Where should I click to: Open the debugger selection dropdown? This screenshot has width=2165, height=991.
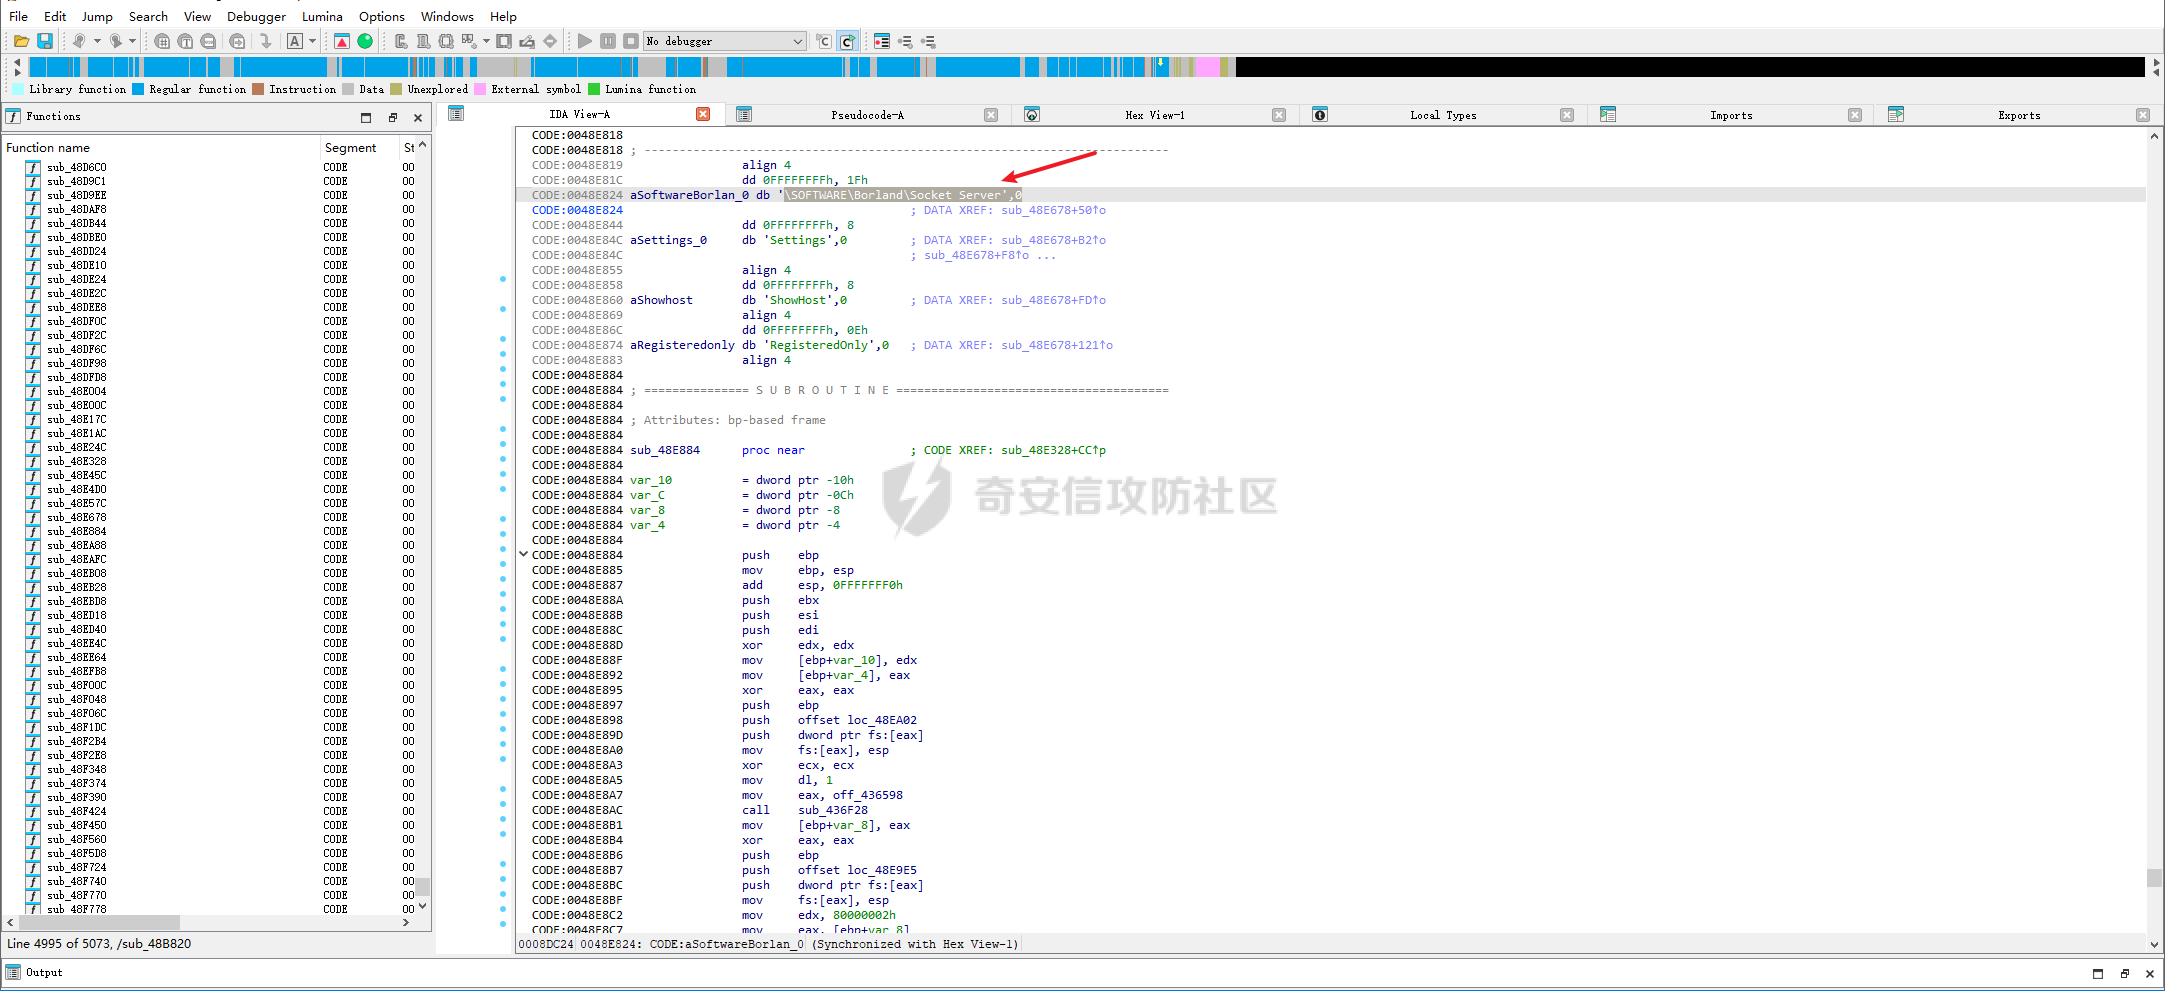tap(798, 41)
